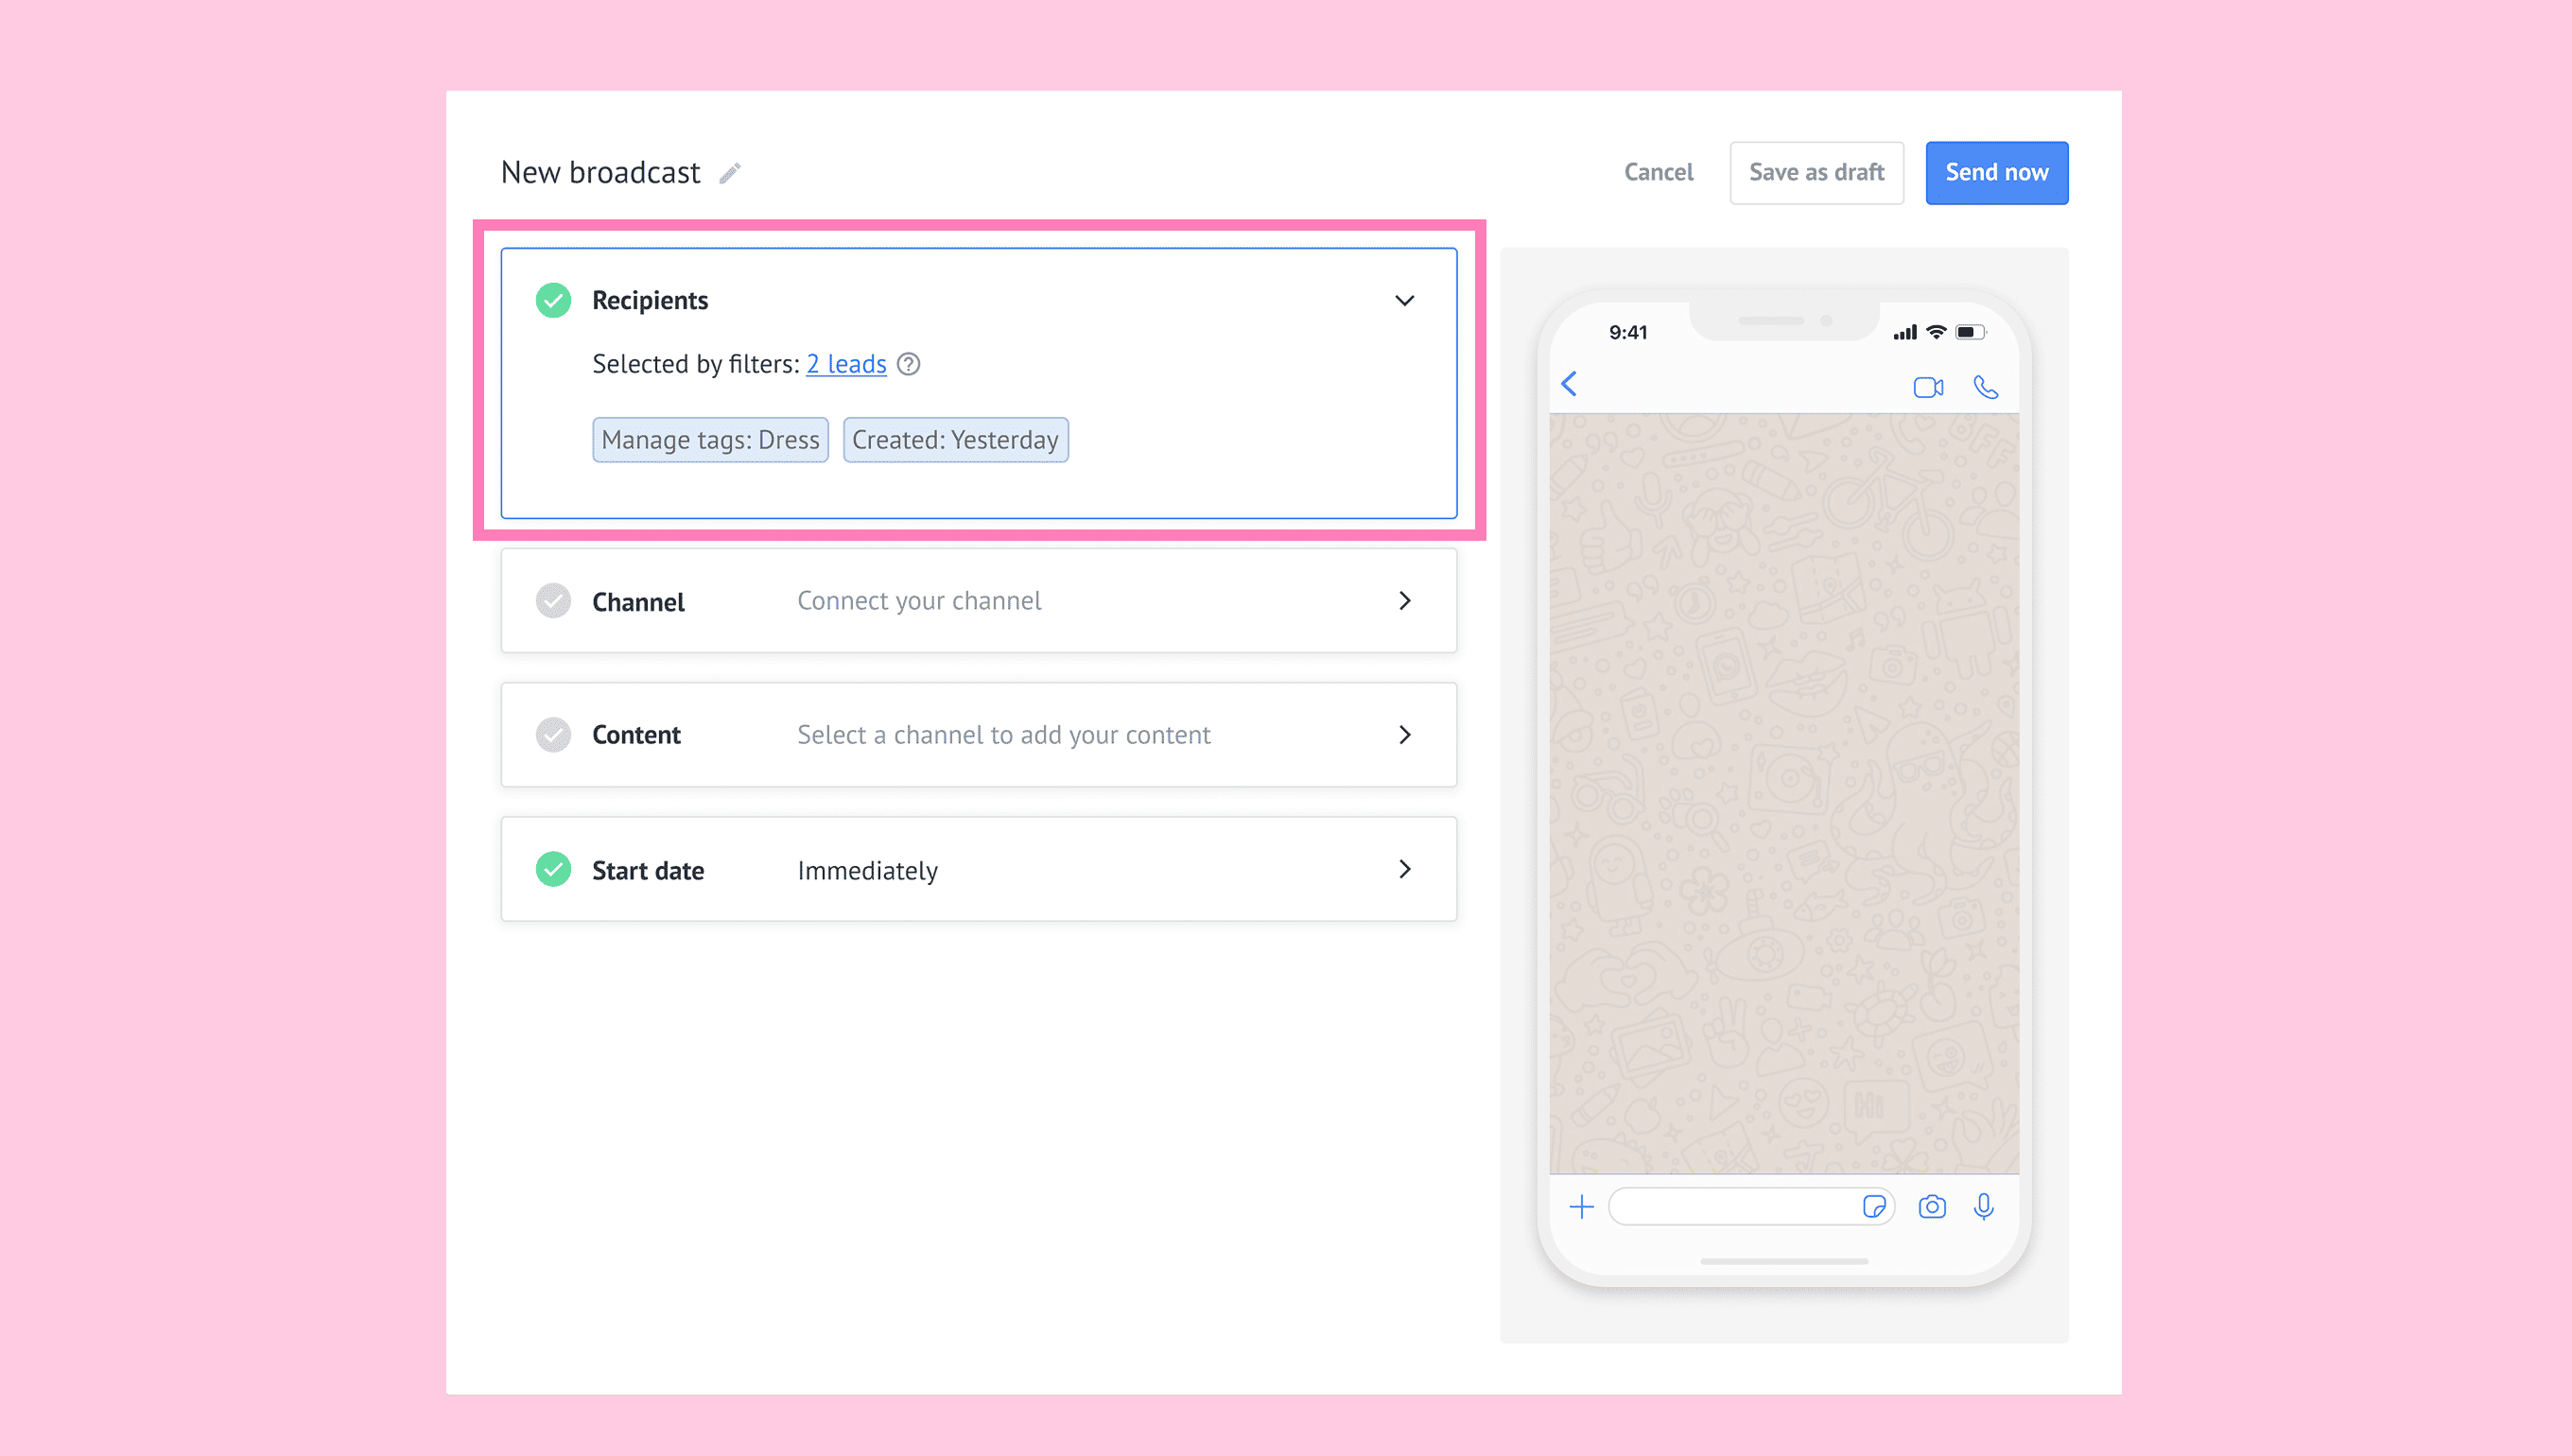Click Select a channel to add your content
Viewport: 2572px width, 1456px height.
[x=1004, y=735]
